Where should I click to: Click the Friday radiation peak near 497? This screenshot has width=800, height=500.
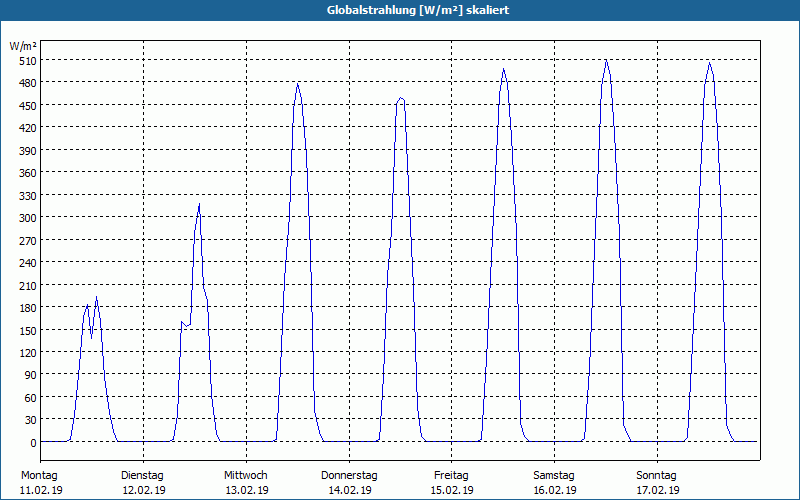click(504, 70)
